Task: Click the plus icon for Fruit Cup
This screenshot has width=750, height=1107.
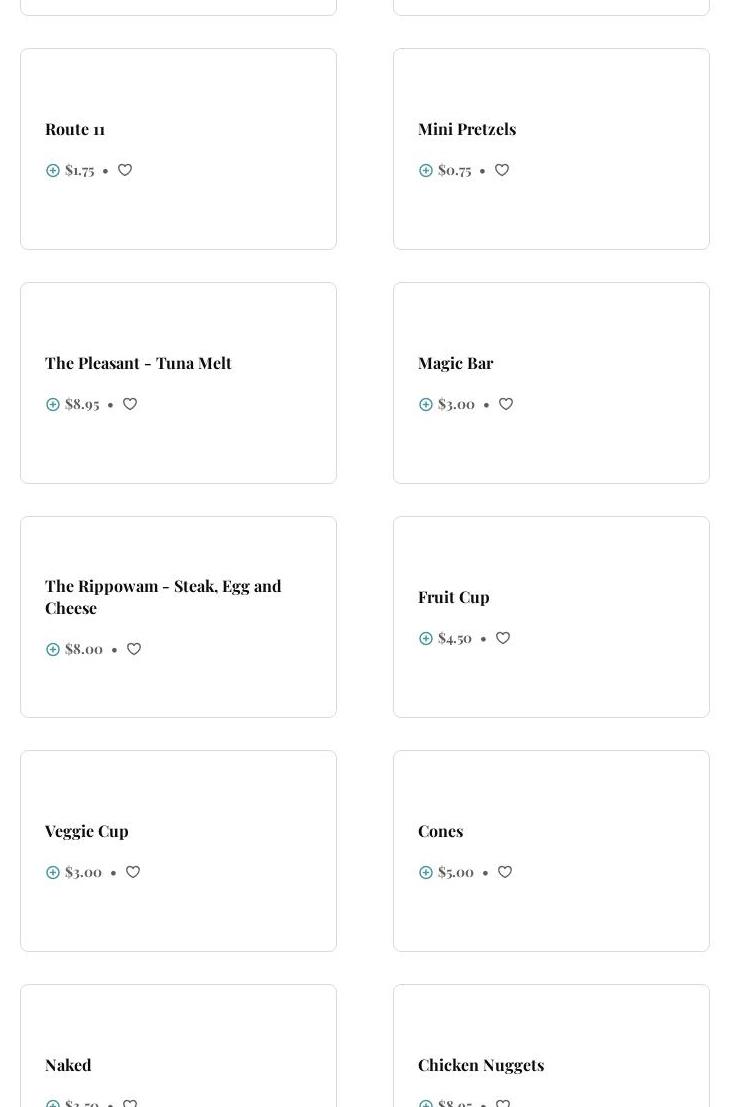Action: tap(426, 638)
